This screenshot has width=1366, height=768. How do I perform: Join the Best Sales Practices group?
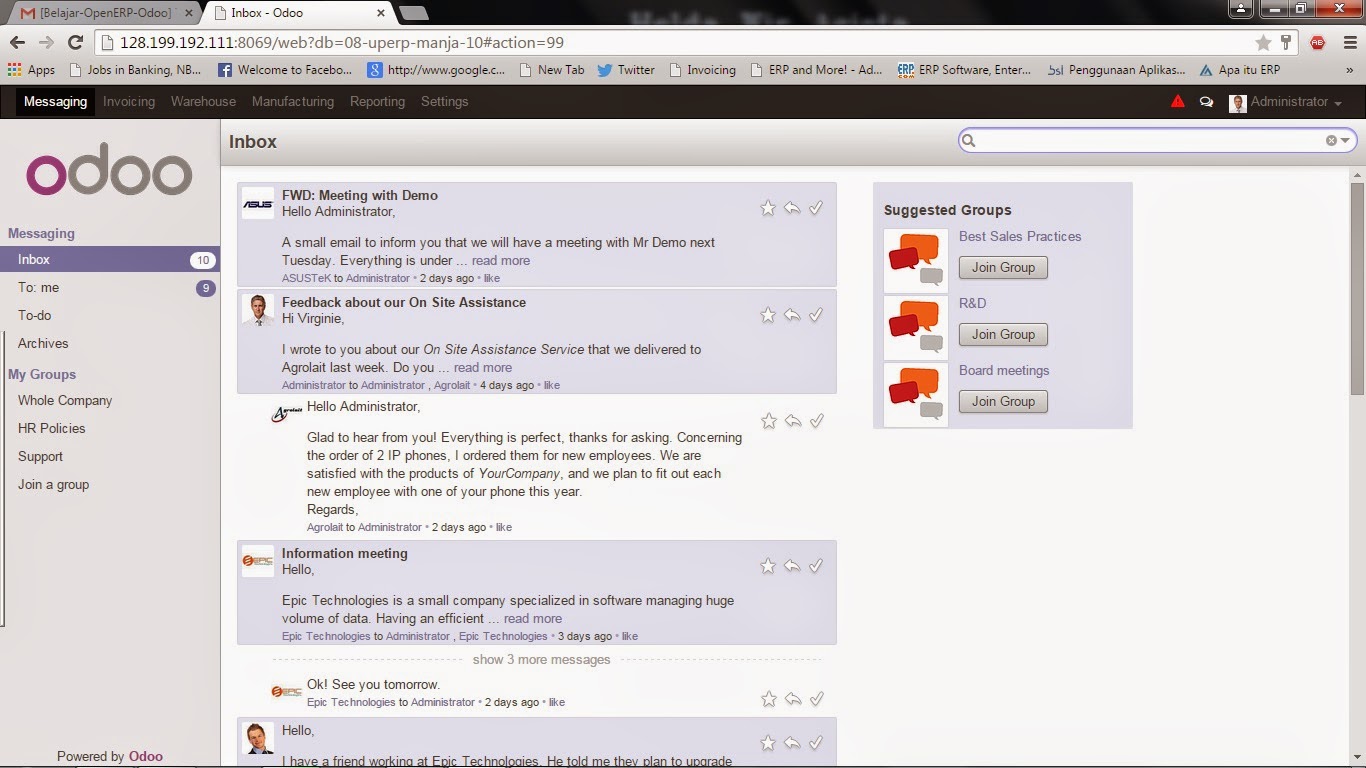pos(1003,267)
